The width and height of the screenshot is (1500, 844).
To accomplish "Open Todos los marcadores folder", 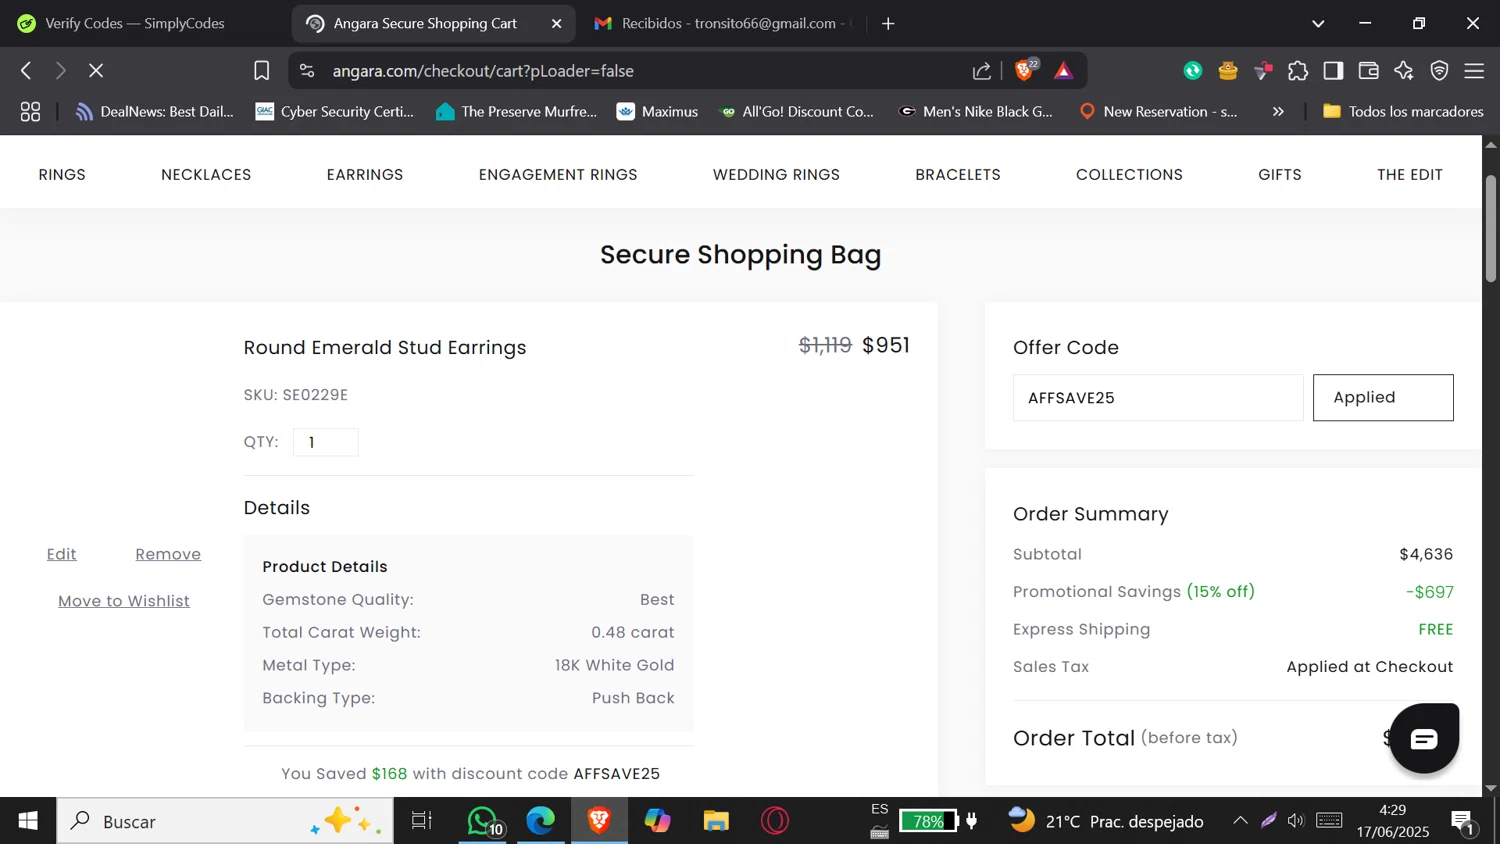I will [x=1403, y=112].
